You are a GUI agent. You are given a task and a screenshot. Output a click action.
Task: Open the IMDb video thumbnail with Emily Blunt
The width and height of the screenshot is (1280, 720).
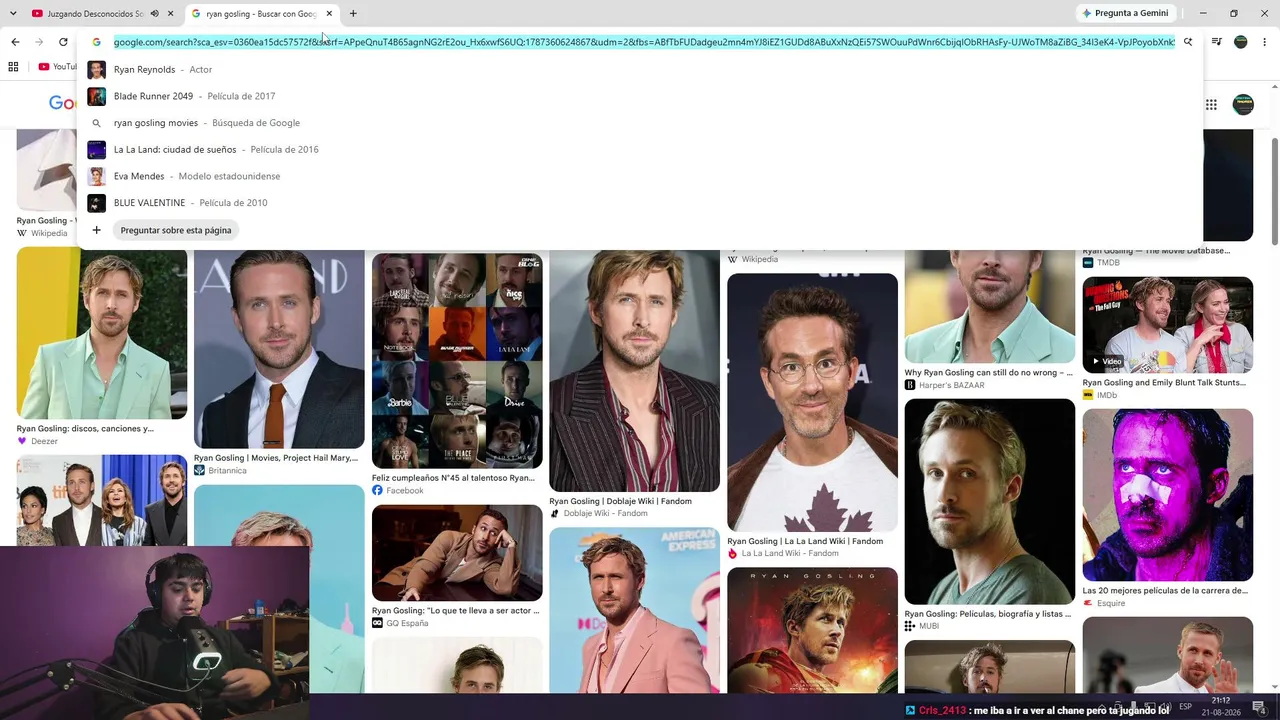[x=1168, y=325]
